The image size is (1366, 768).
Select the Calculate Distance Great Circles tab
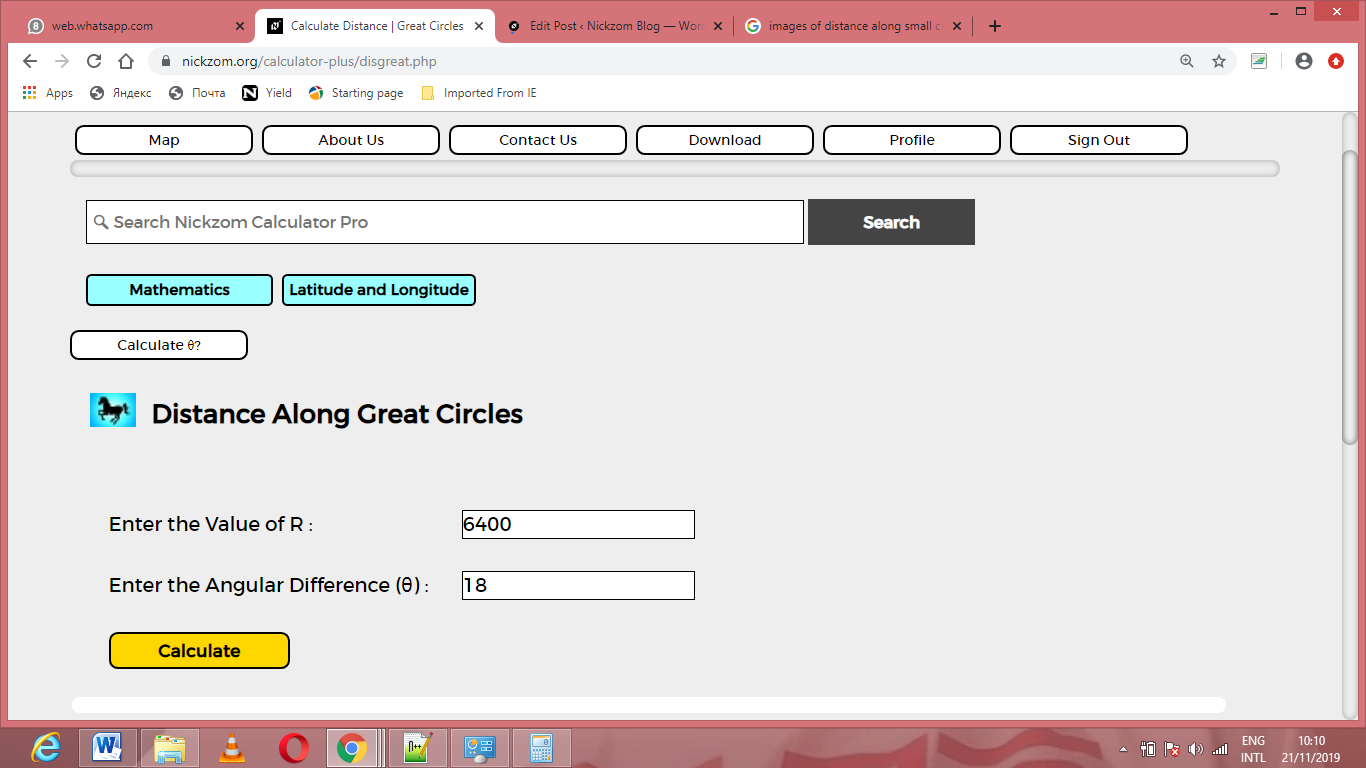375,26
